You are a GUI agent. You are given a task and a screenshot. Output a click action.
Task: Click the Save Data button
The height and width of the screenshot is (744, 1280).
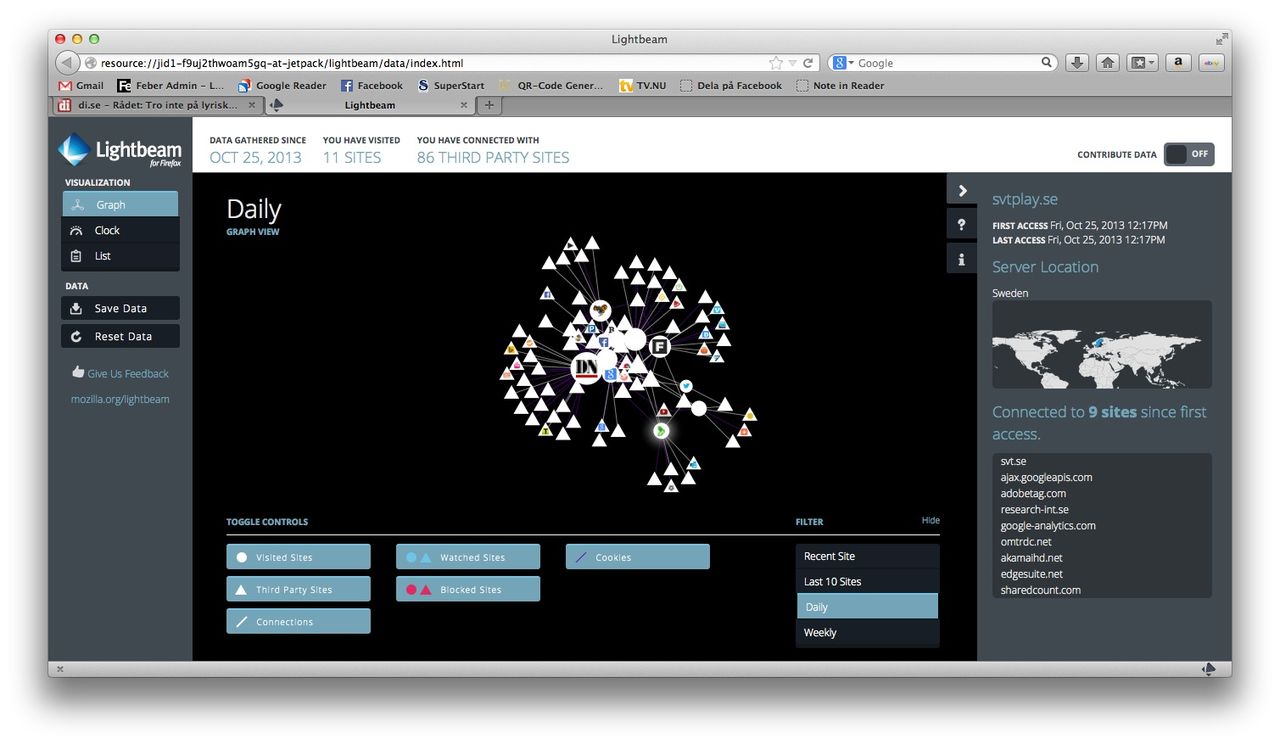pyautogui.click(x=120, y=308)
